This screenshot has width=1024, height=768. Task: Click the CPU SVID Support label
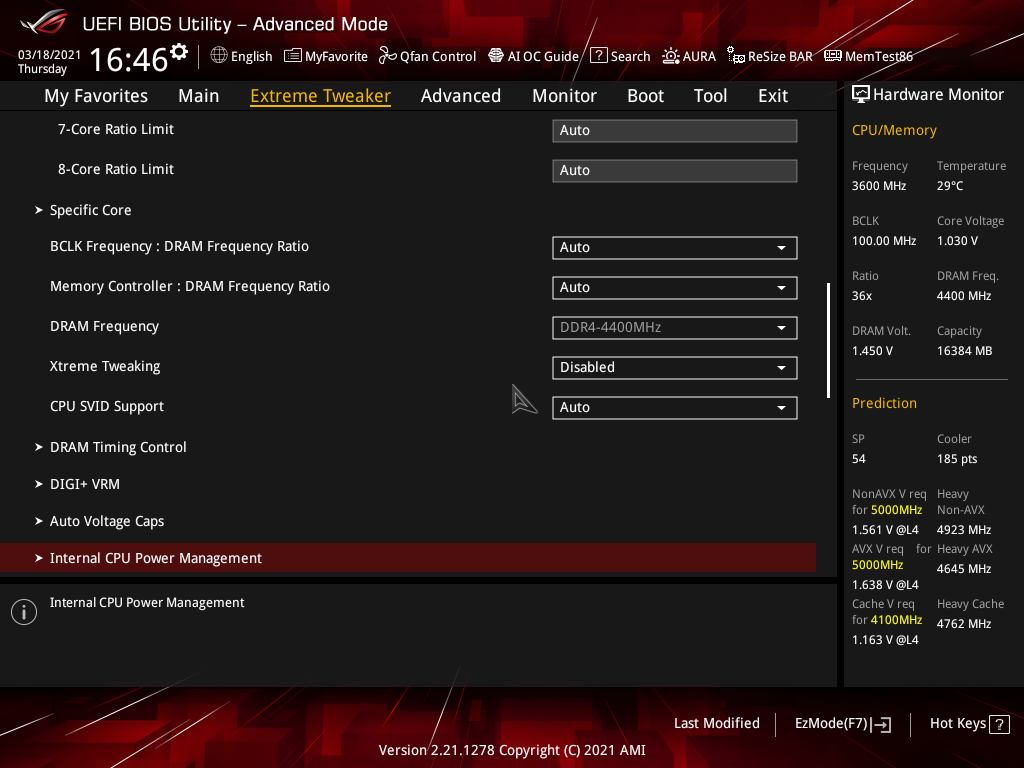107,406
